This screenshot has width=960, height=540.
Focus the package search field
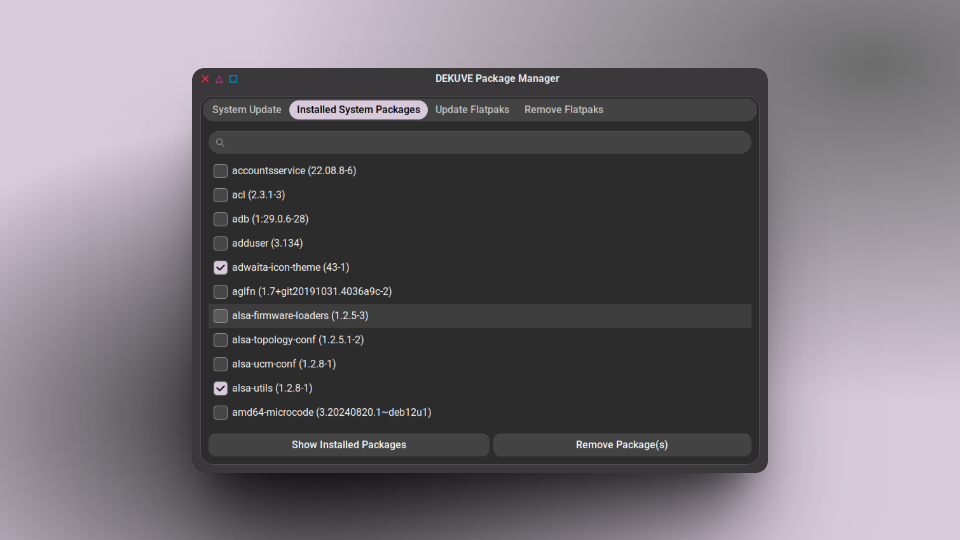(x=479, y=143)
